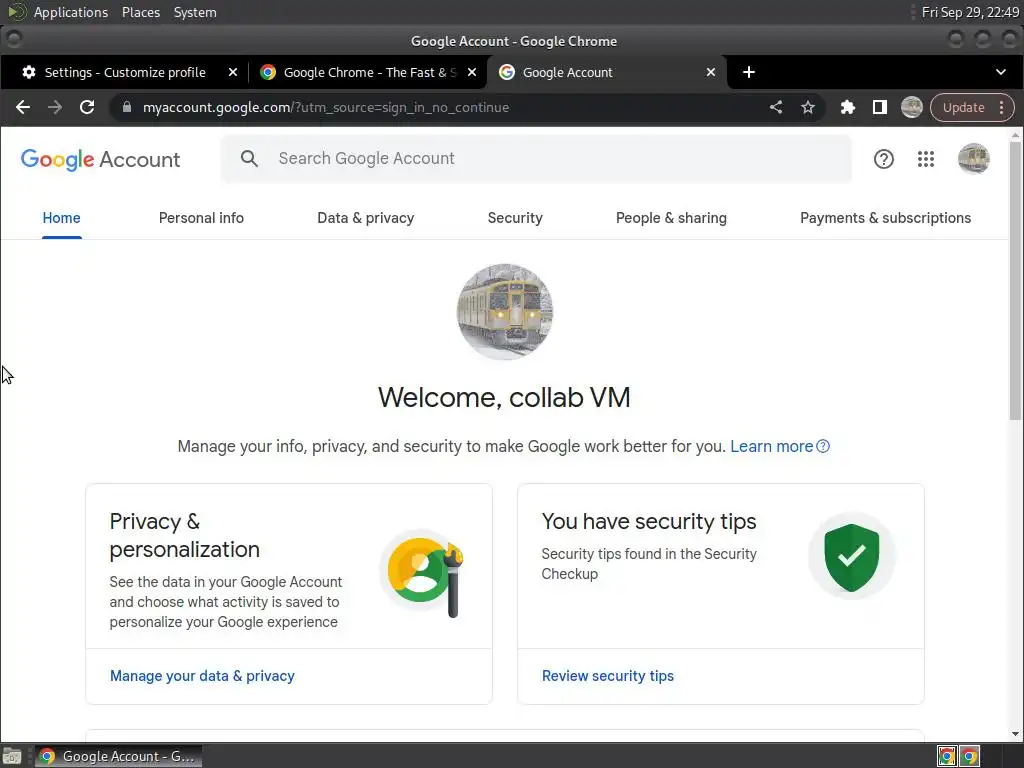1024x768 pixels.
Task: Click the You have security tips heading
Action: click(x=648, y=522)
